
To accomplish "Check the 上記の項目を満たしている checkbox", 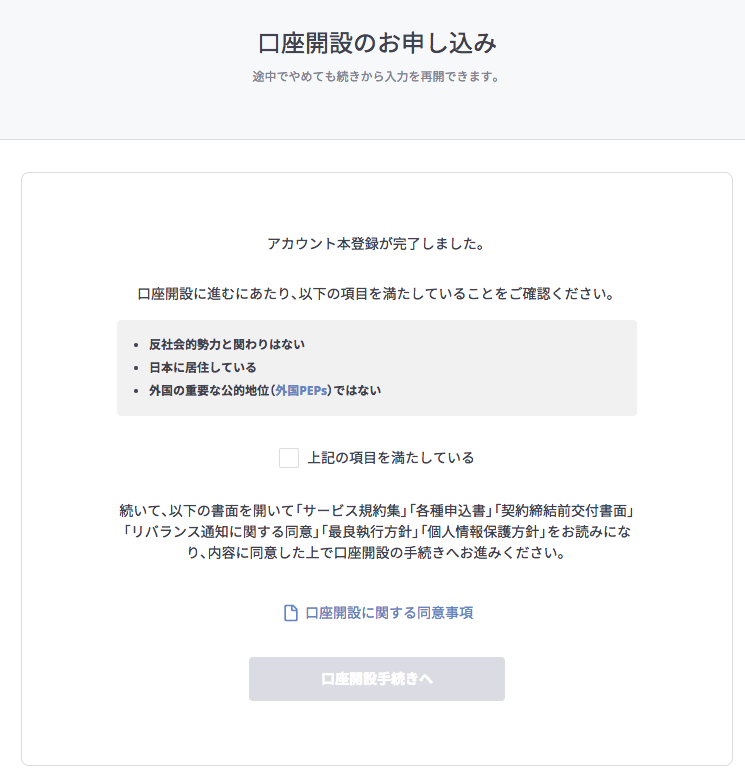I will tap(289, 458).
